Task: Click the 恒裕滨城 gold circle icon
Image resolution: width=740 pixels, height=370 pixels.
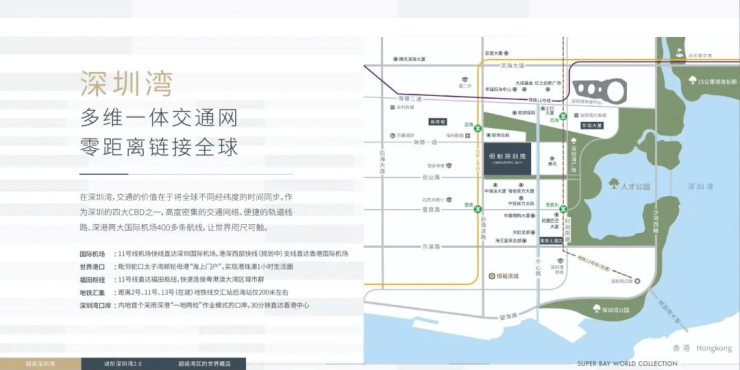Action: click(492, 276)
